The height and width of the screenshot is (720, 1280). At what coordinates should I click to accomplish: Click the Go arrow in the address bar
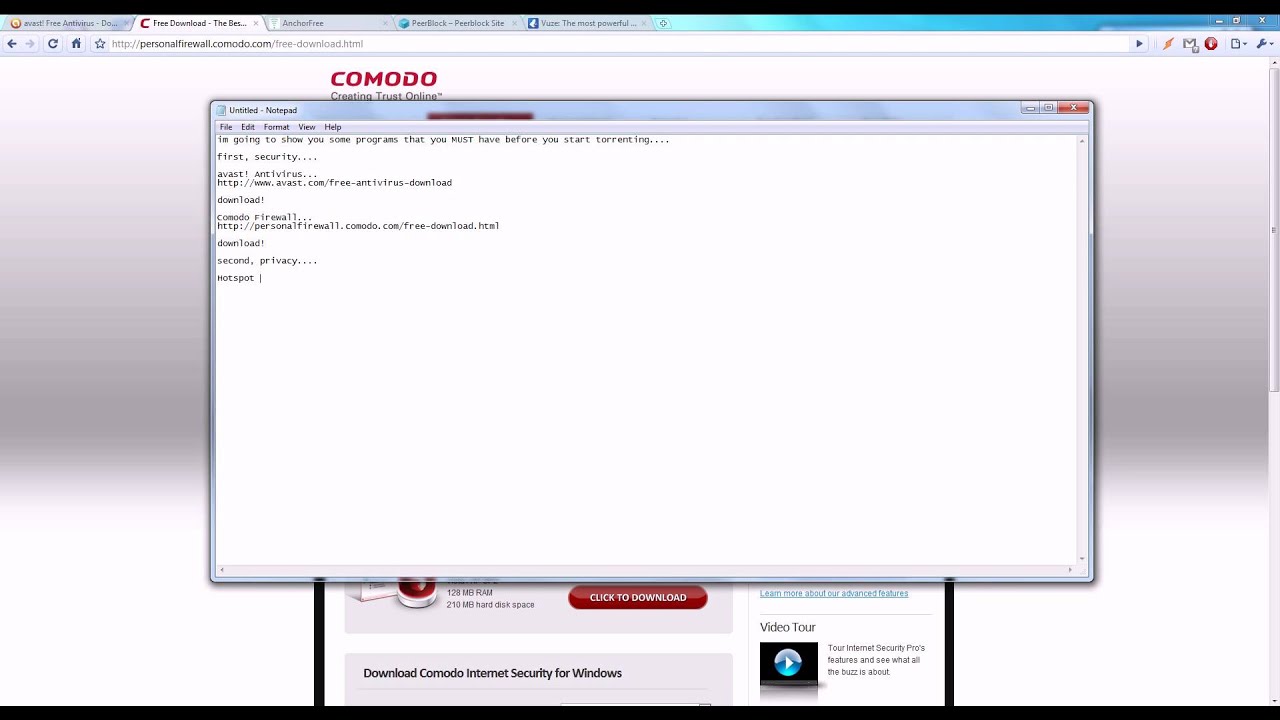pyautogui.click(x=1139, y=44)
